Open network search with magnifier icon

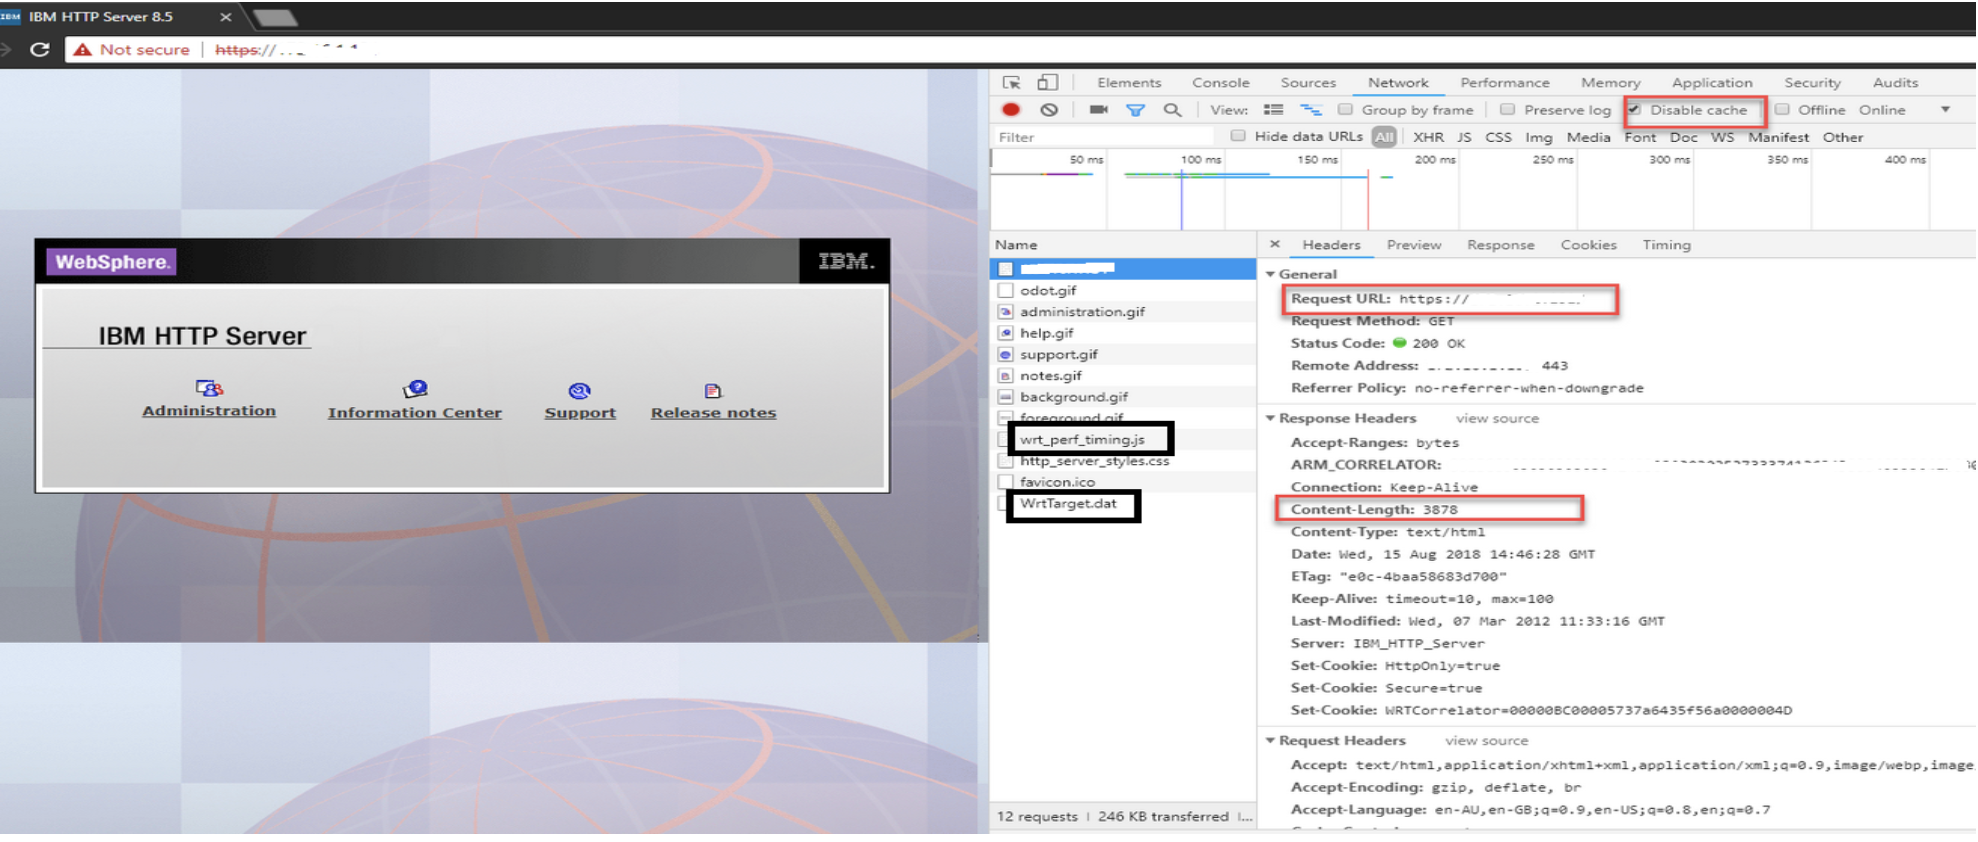click(1173, 109)
